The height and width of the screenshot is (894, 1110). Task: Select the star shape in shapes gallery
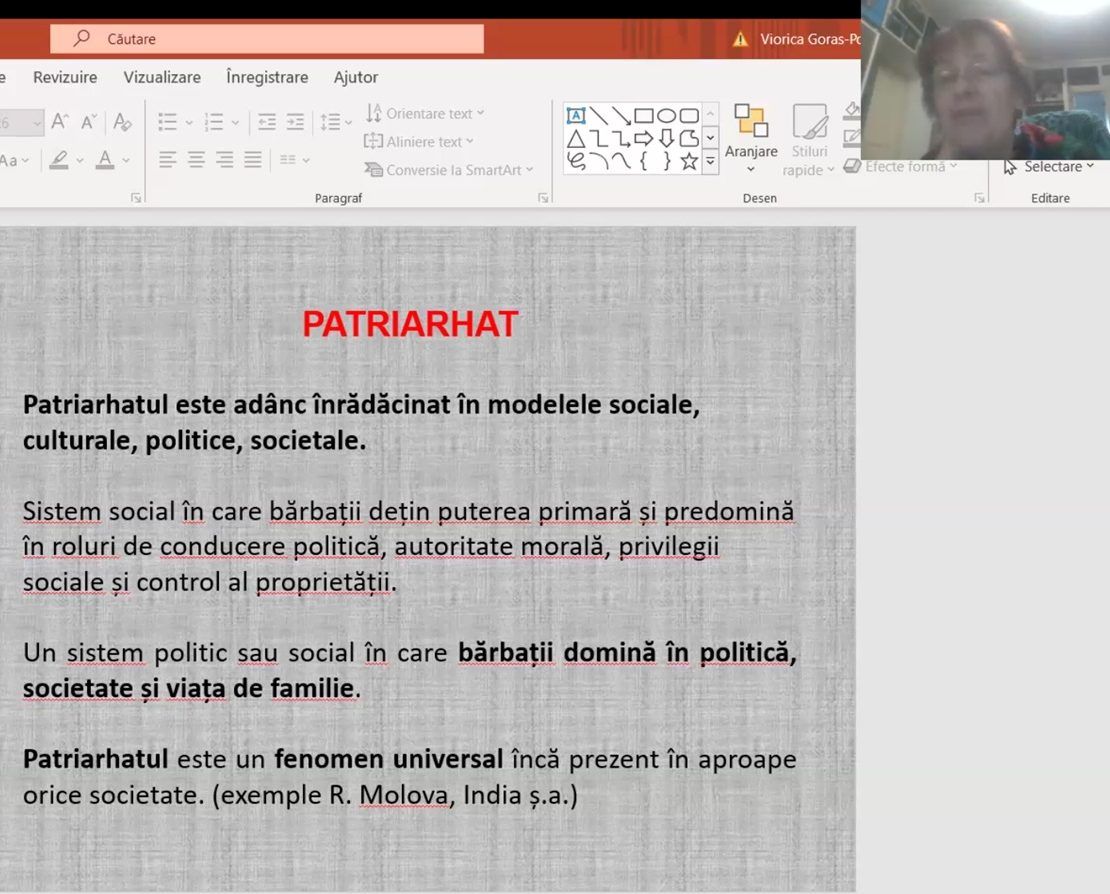point(689,161)
